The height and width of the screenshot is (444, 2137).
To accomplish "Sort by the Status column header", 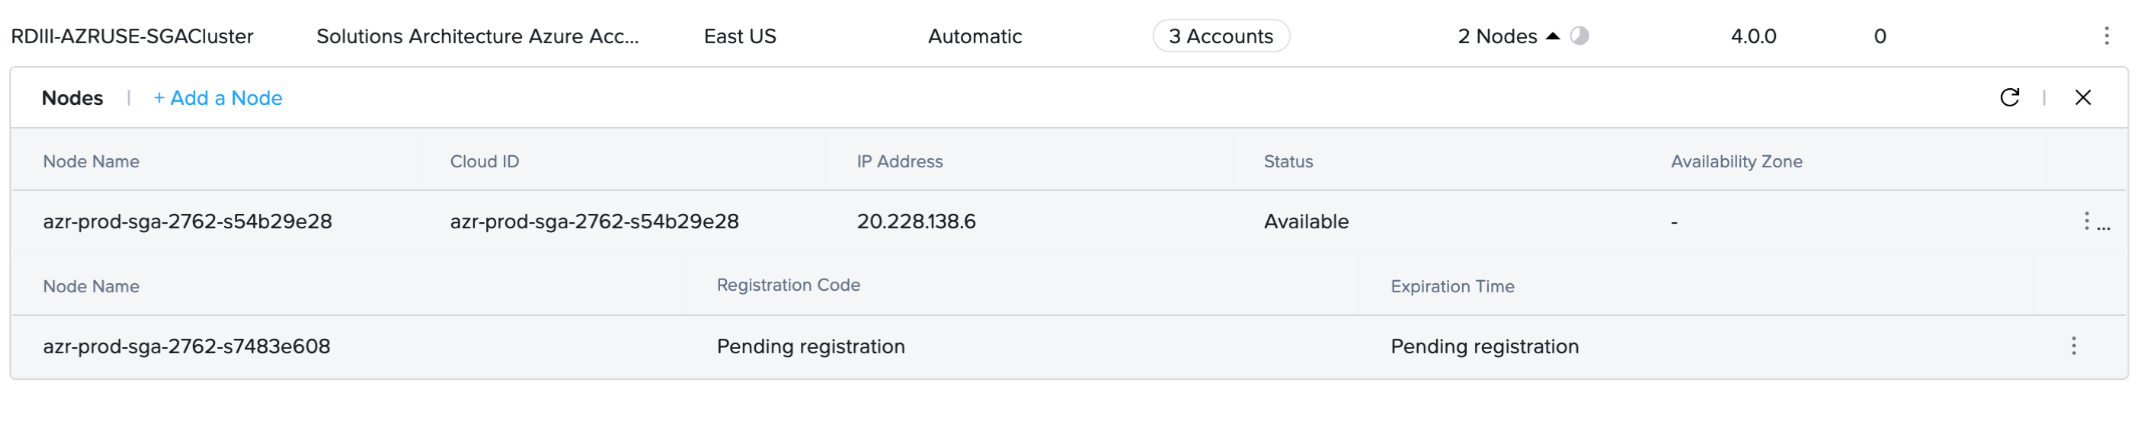I will point(1288,161).
